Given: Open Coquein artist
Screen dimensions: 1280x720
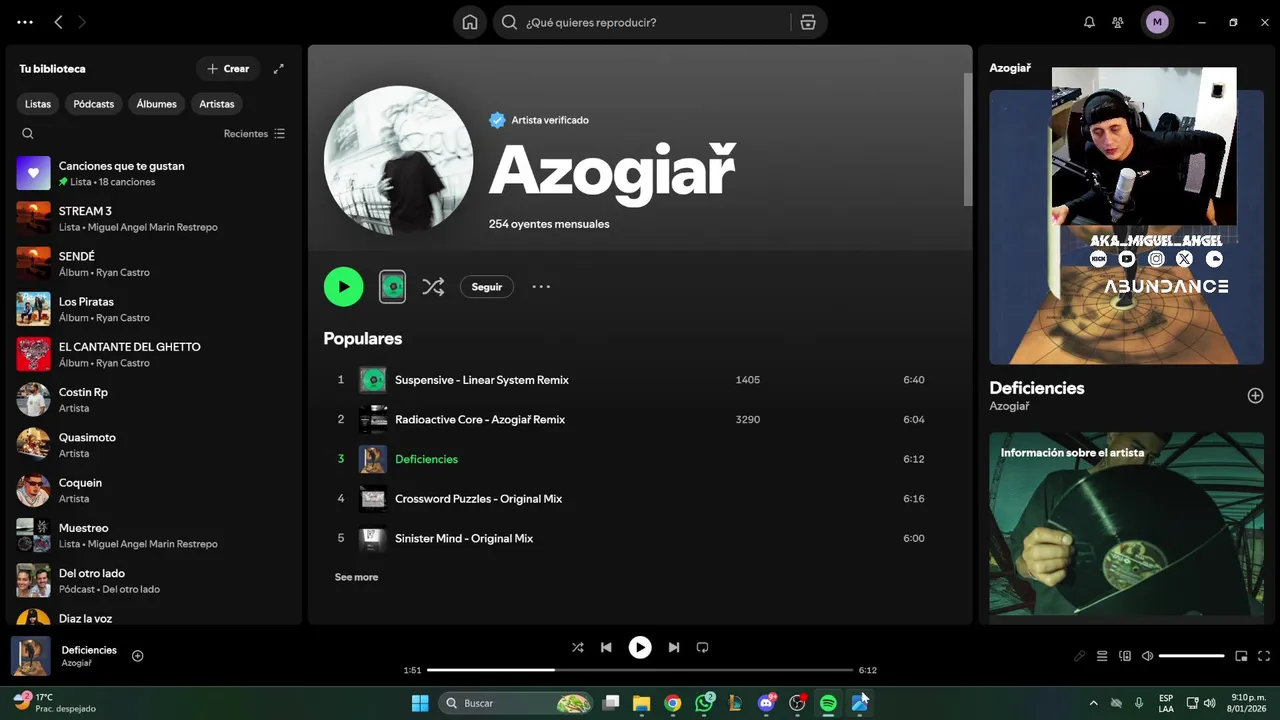Looking at the screenshot, I should (x=154, y=490).
